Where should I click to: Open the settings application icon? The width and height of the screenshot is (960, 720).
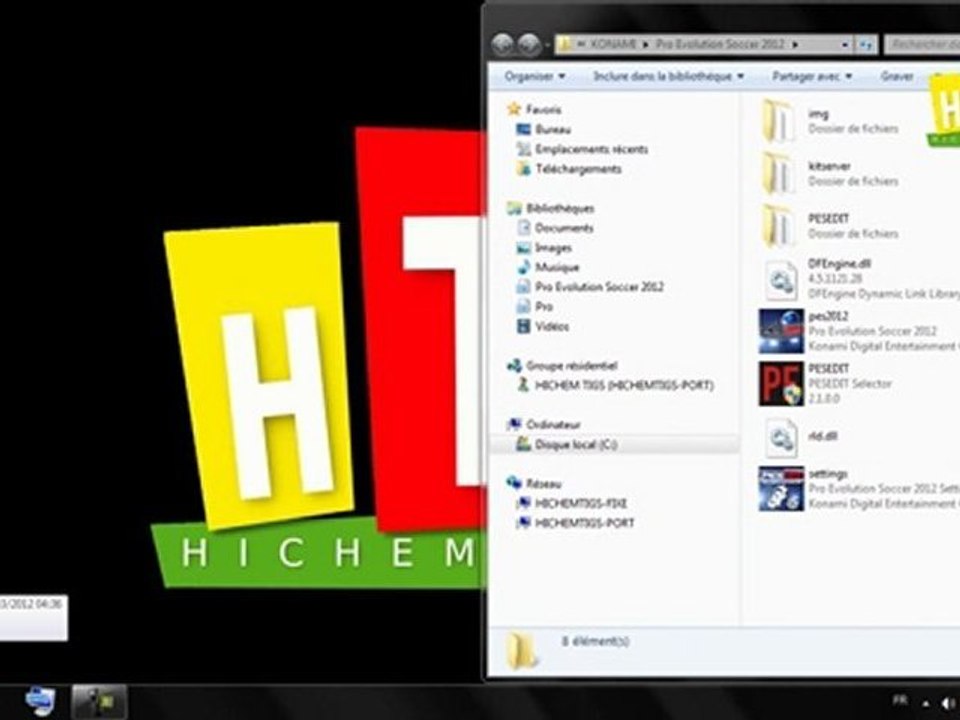pyautogui.click(x=781, y=489)
